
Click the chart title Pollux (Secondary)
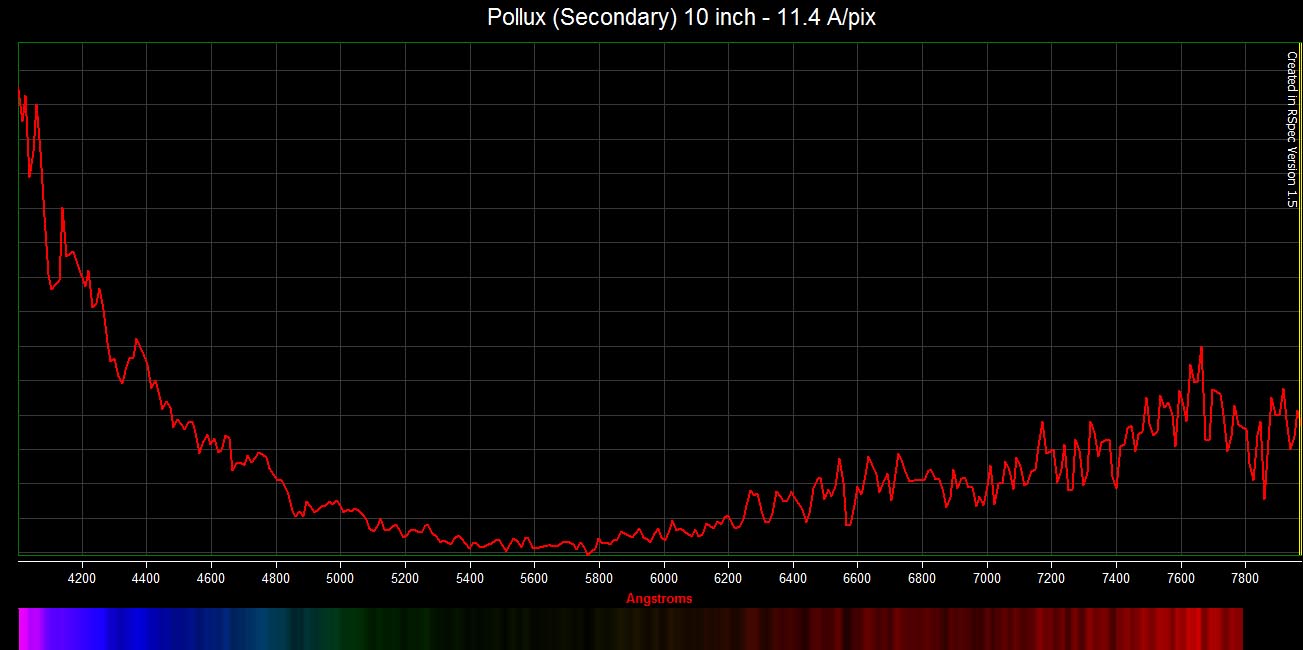click(x=681, y=18)
